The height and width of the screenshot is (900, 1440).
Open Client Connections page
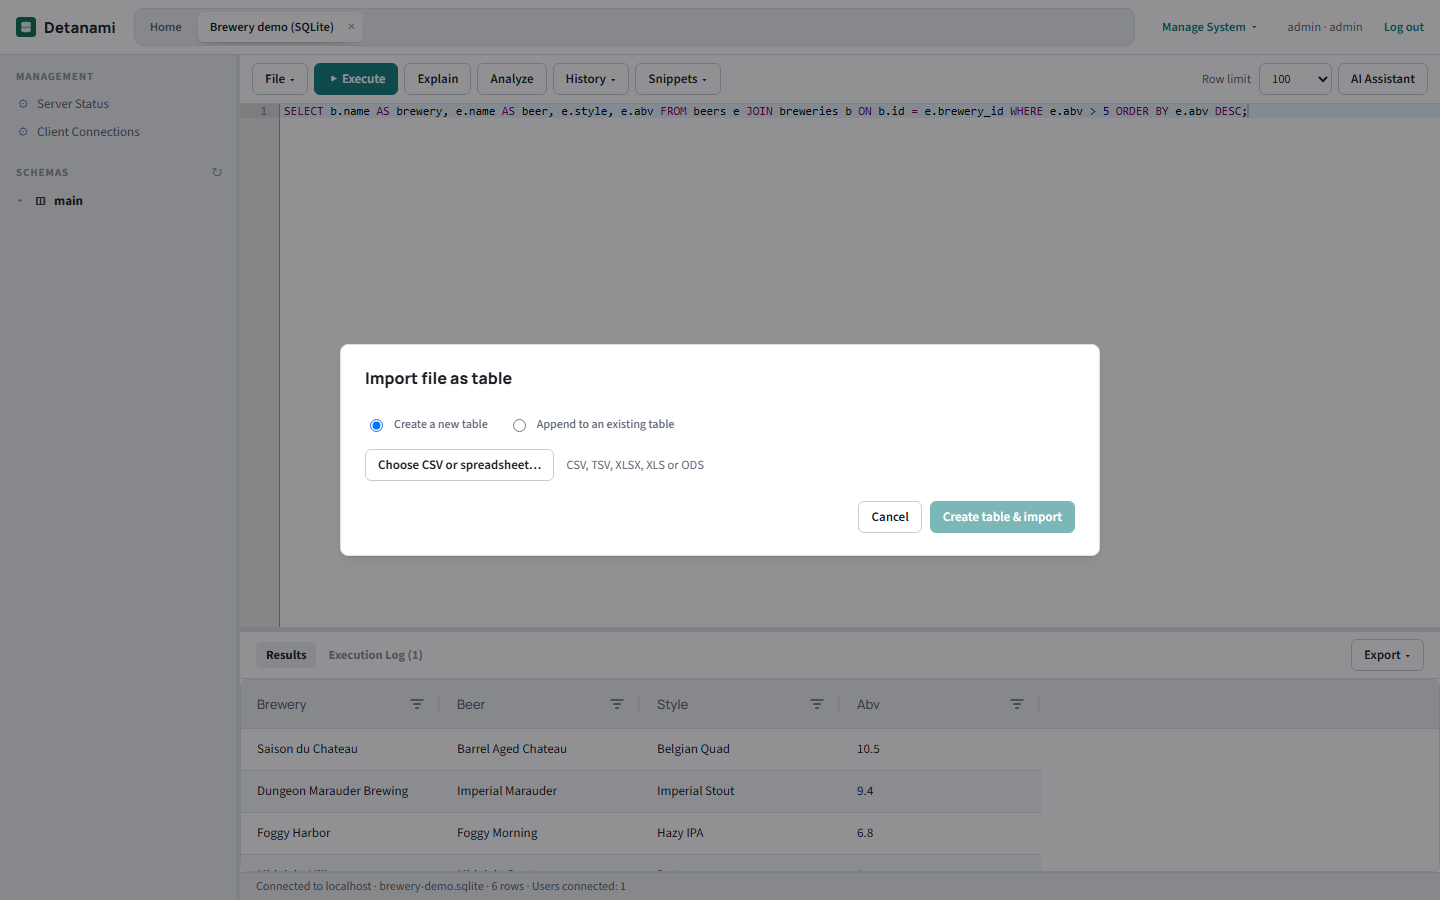point(88,132)
